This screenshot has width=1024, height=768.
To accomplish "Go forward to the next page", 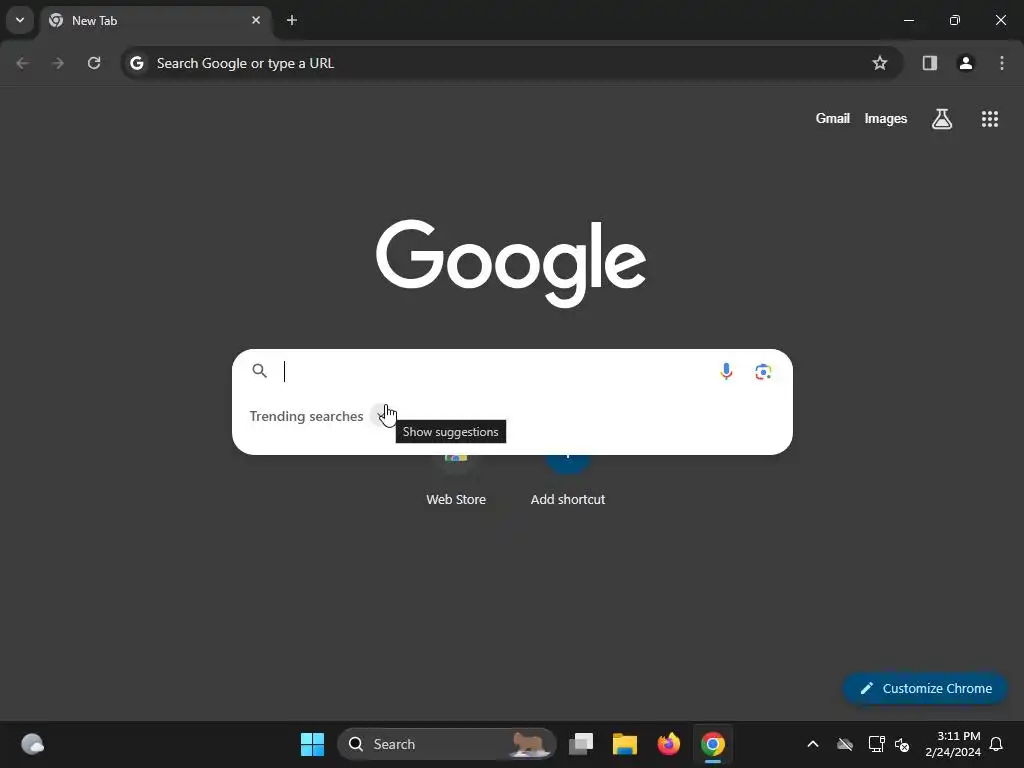I will pyautogui.click(x=58, y=63).
